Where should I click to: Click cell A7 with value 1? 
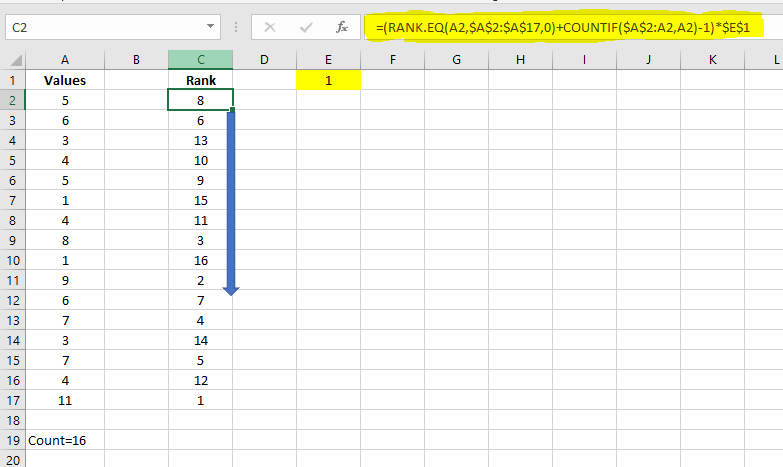click(x=65, y=200)
